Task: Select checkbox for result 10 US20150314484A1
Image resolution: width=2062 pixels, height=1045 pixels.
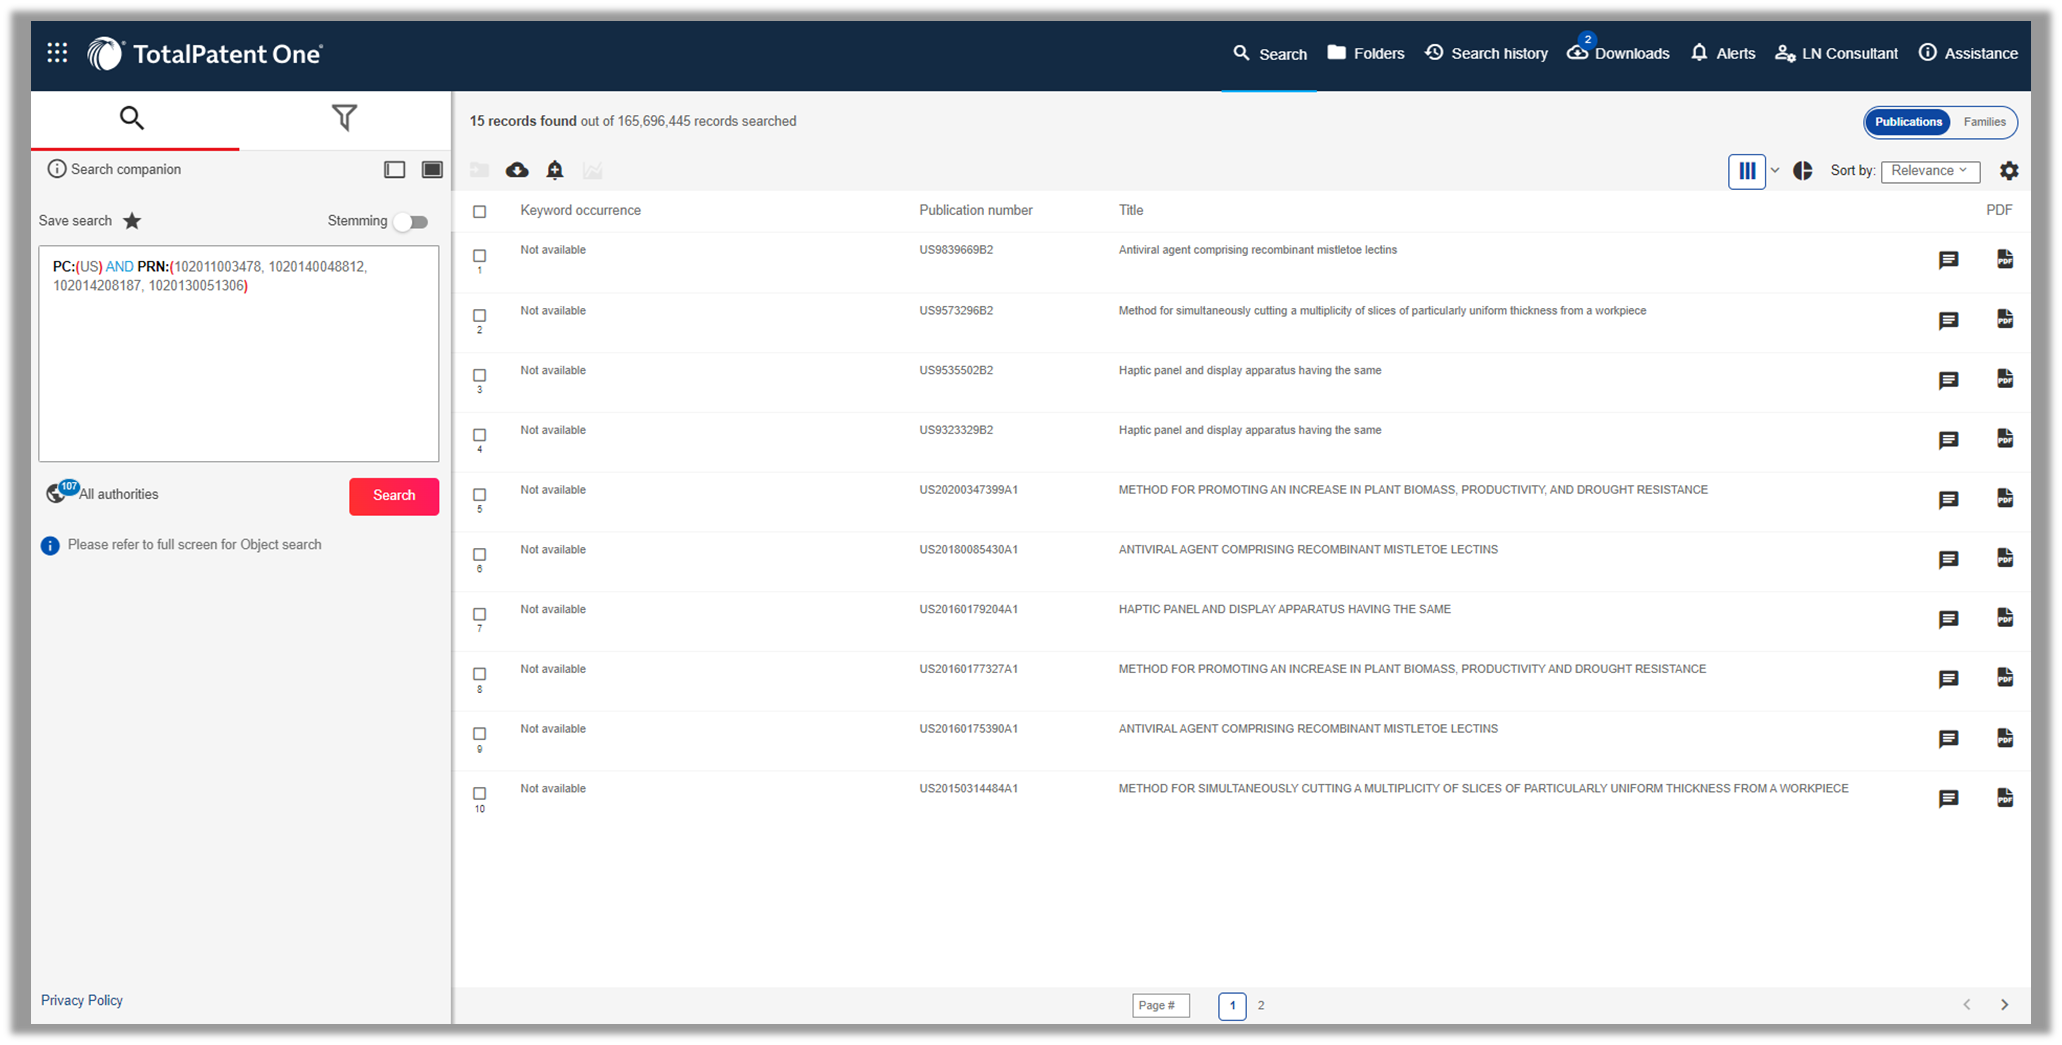Action: pos(480,794)
